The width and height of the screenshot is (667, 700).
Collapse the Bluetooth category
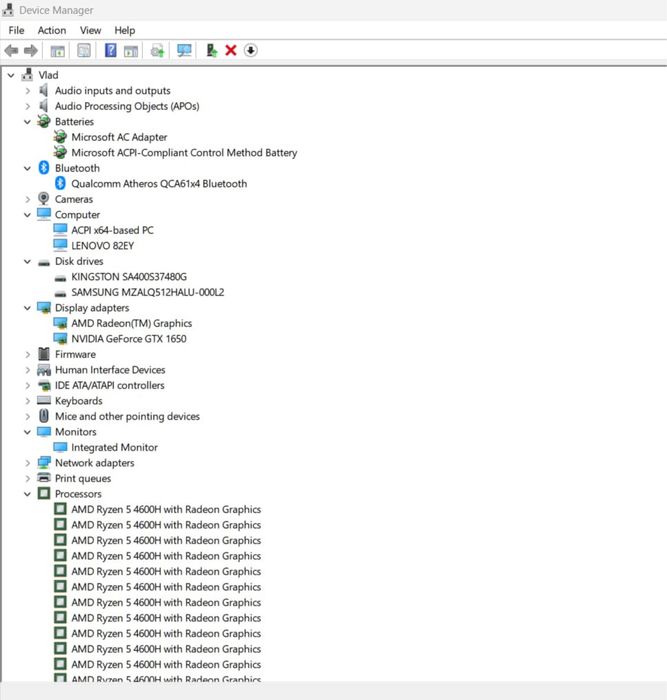[27, 168]
